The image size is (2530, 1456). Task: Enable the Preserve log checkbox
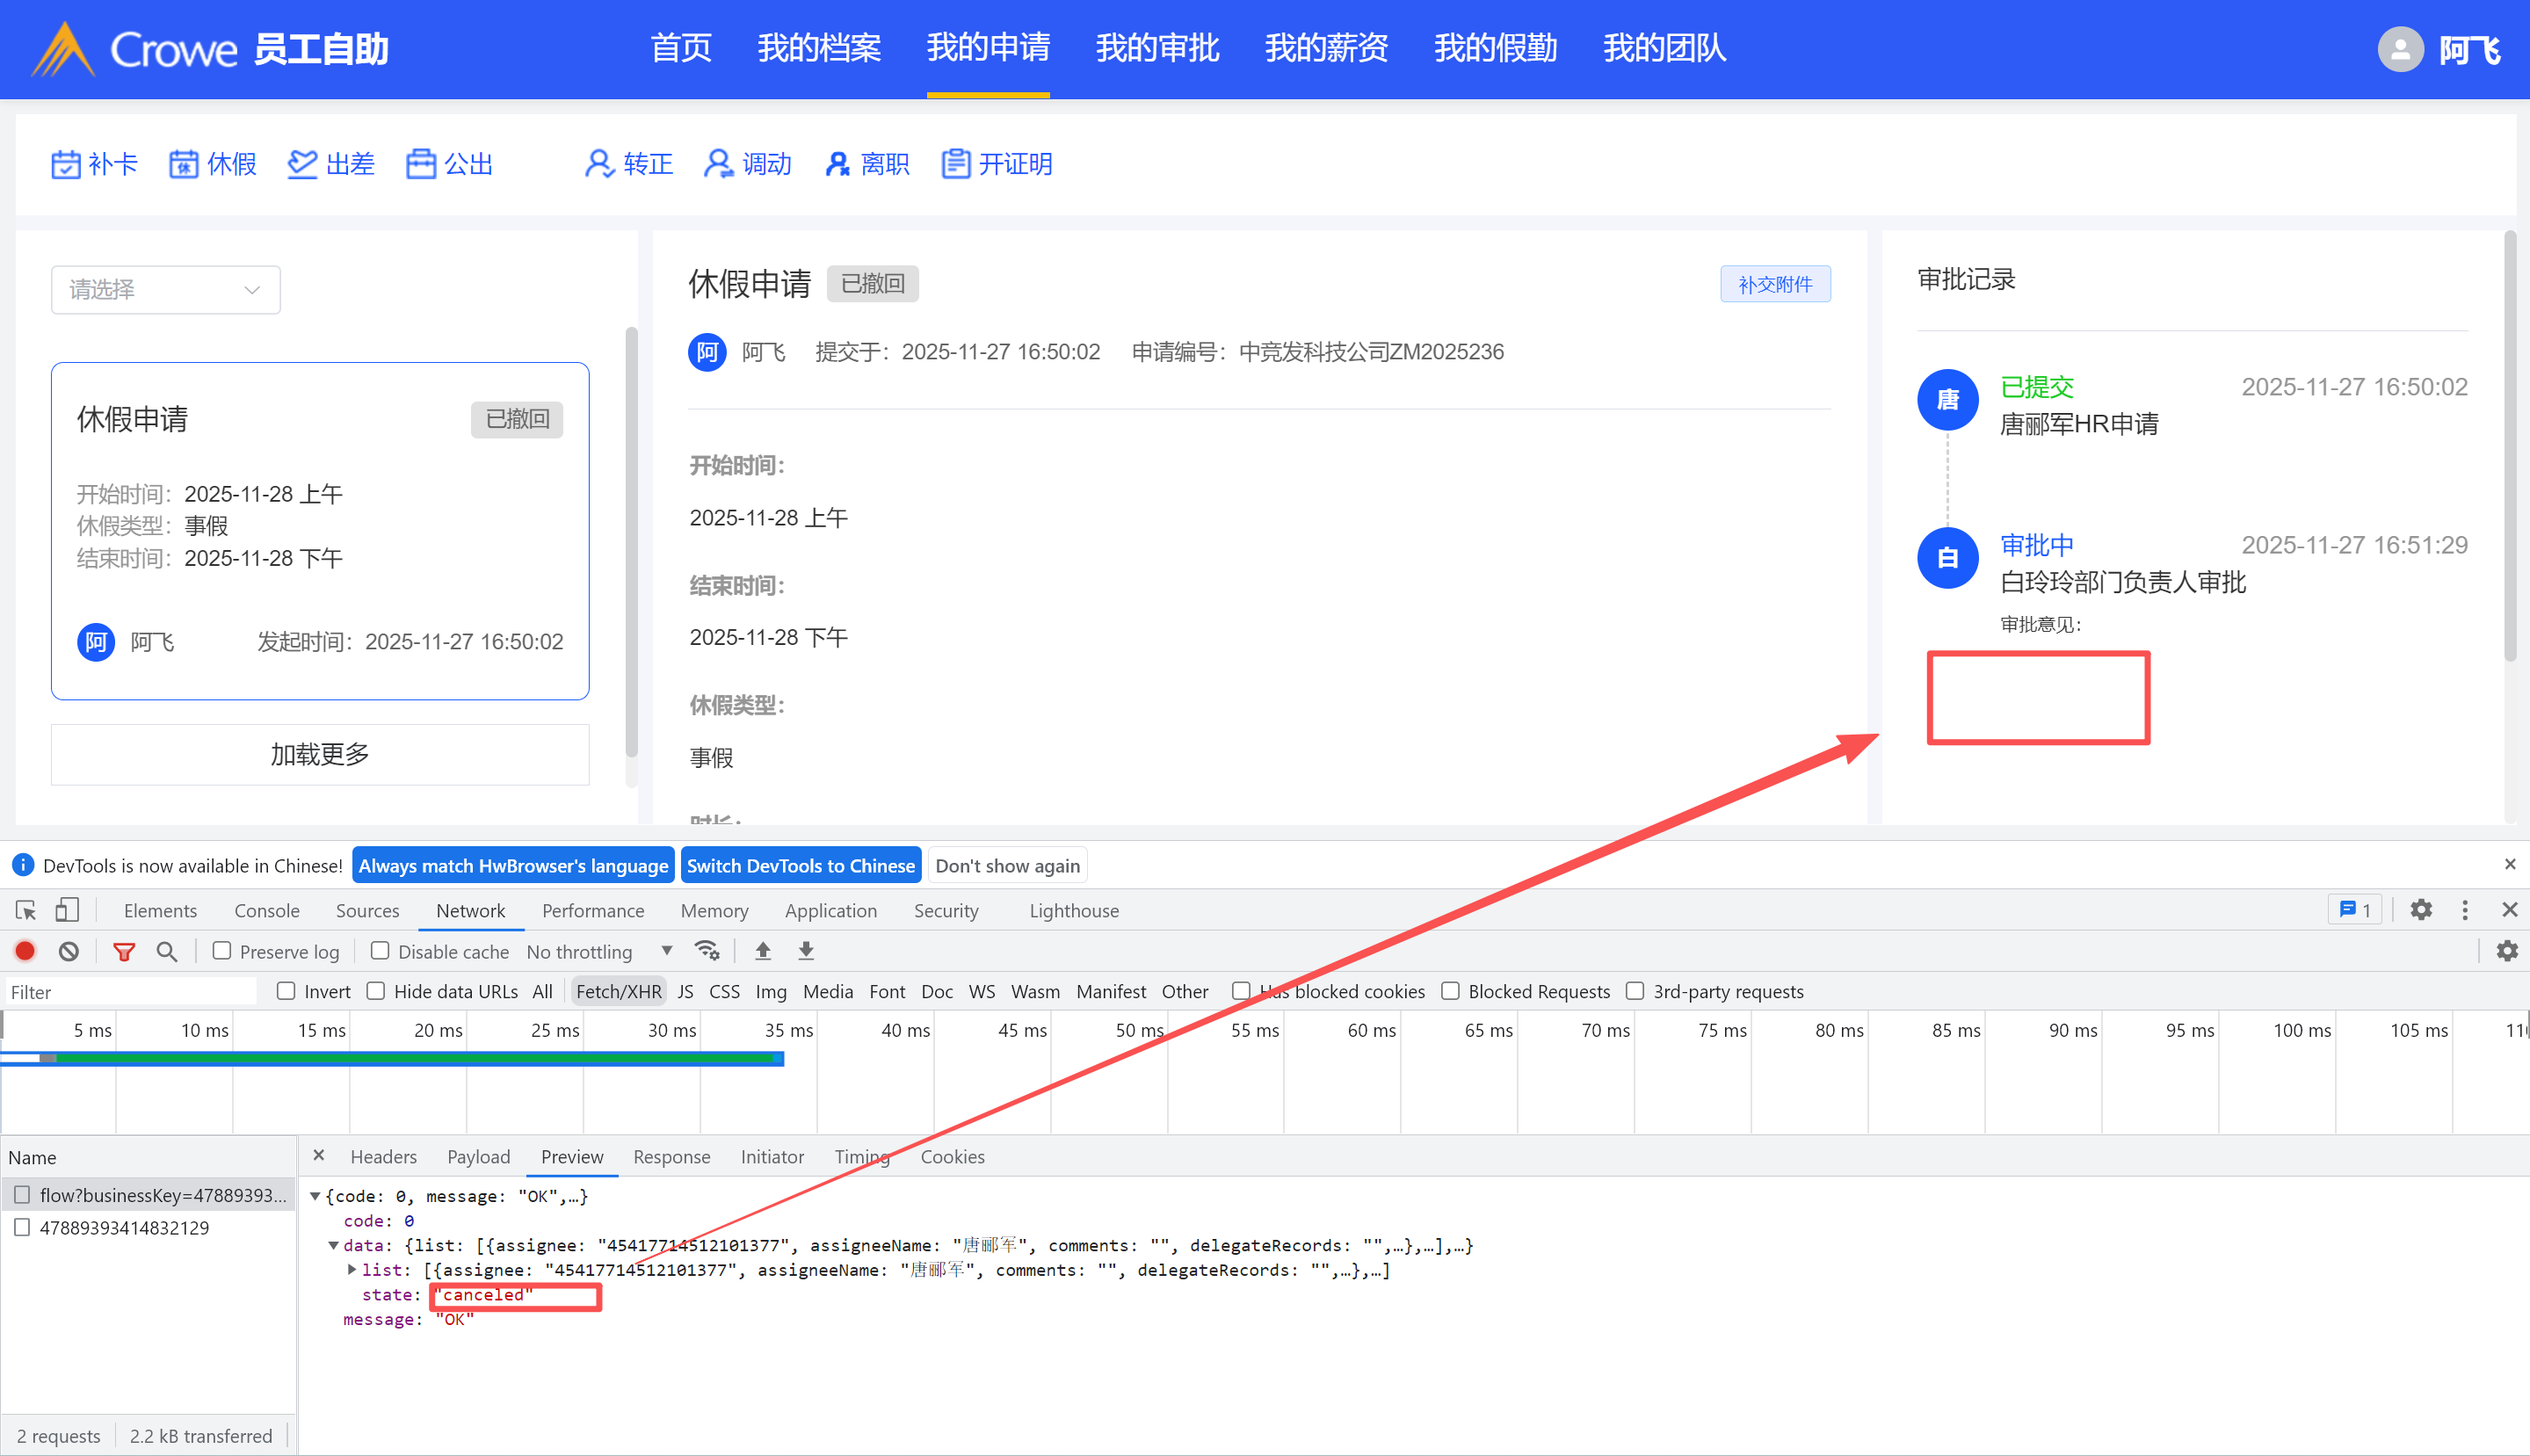pyautogui.click(x=222, y=951)
